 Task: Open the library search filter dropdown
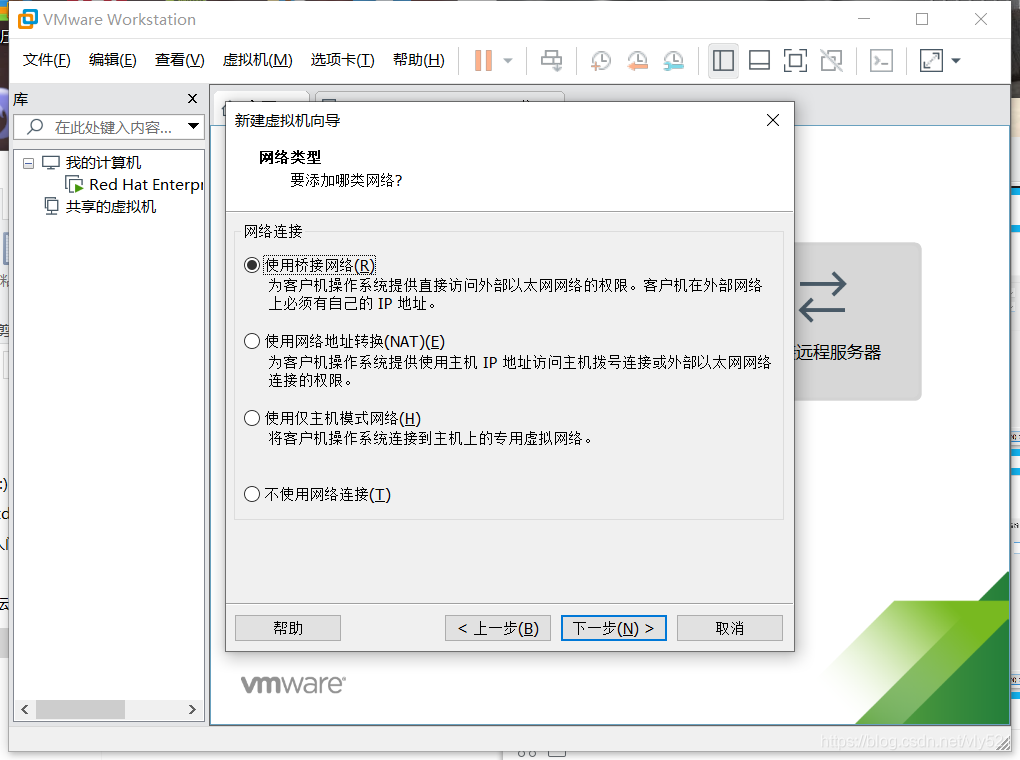coord(193,126)
